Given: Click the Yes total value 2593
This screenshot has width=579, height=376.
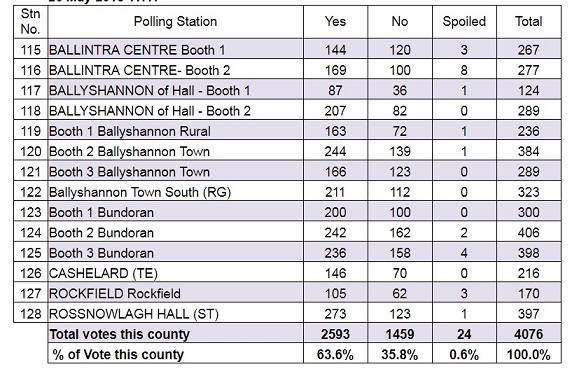Looking at the screenshot, I should tap(335, 334).
